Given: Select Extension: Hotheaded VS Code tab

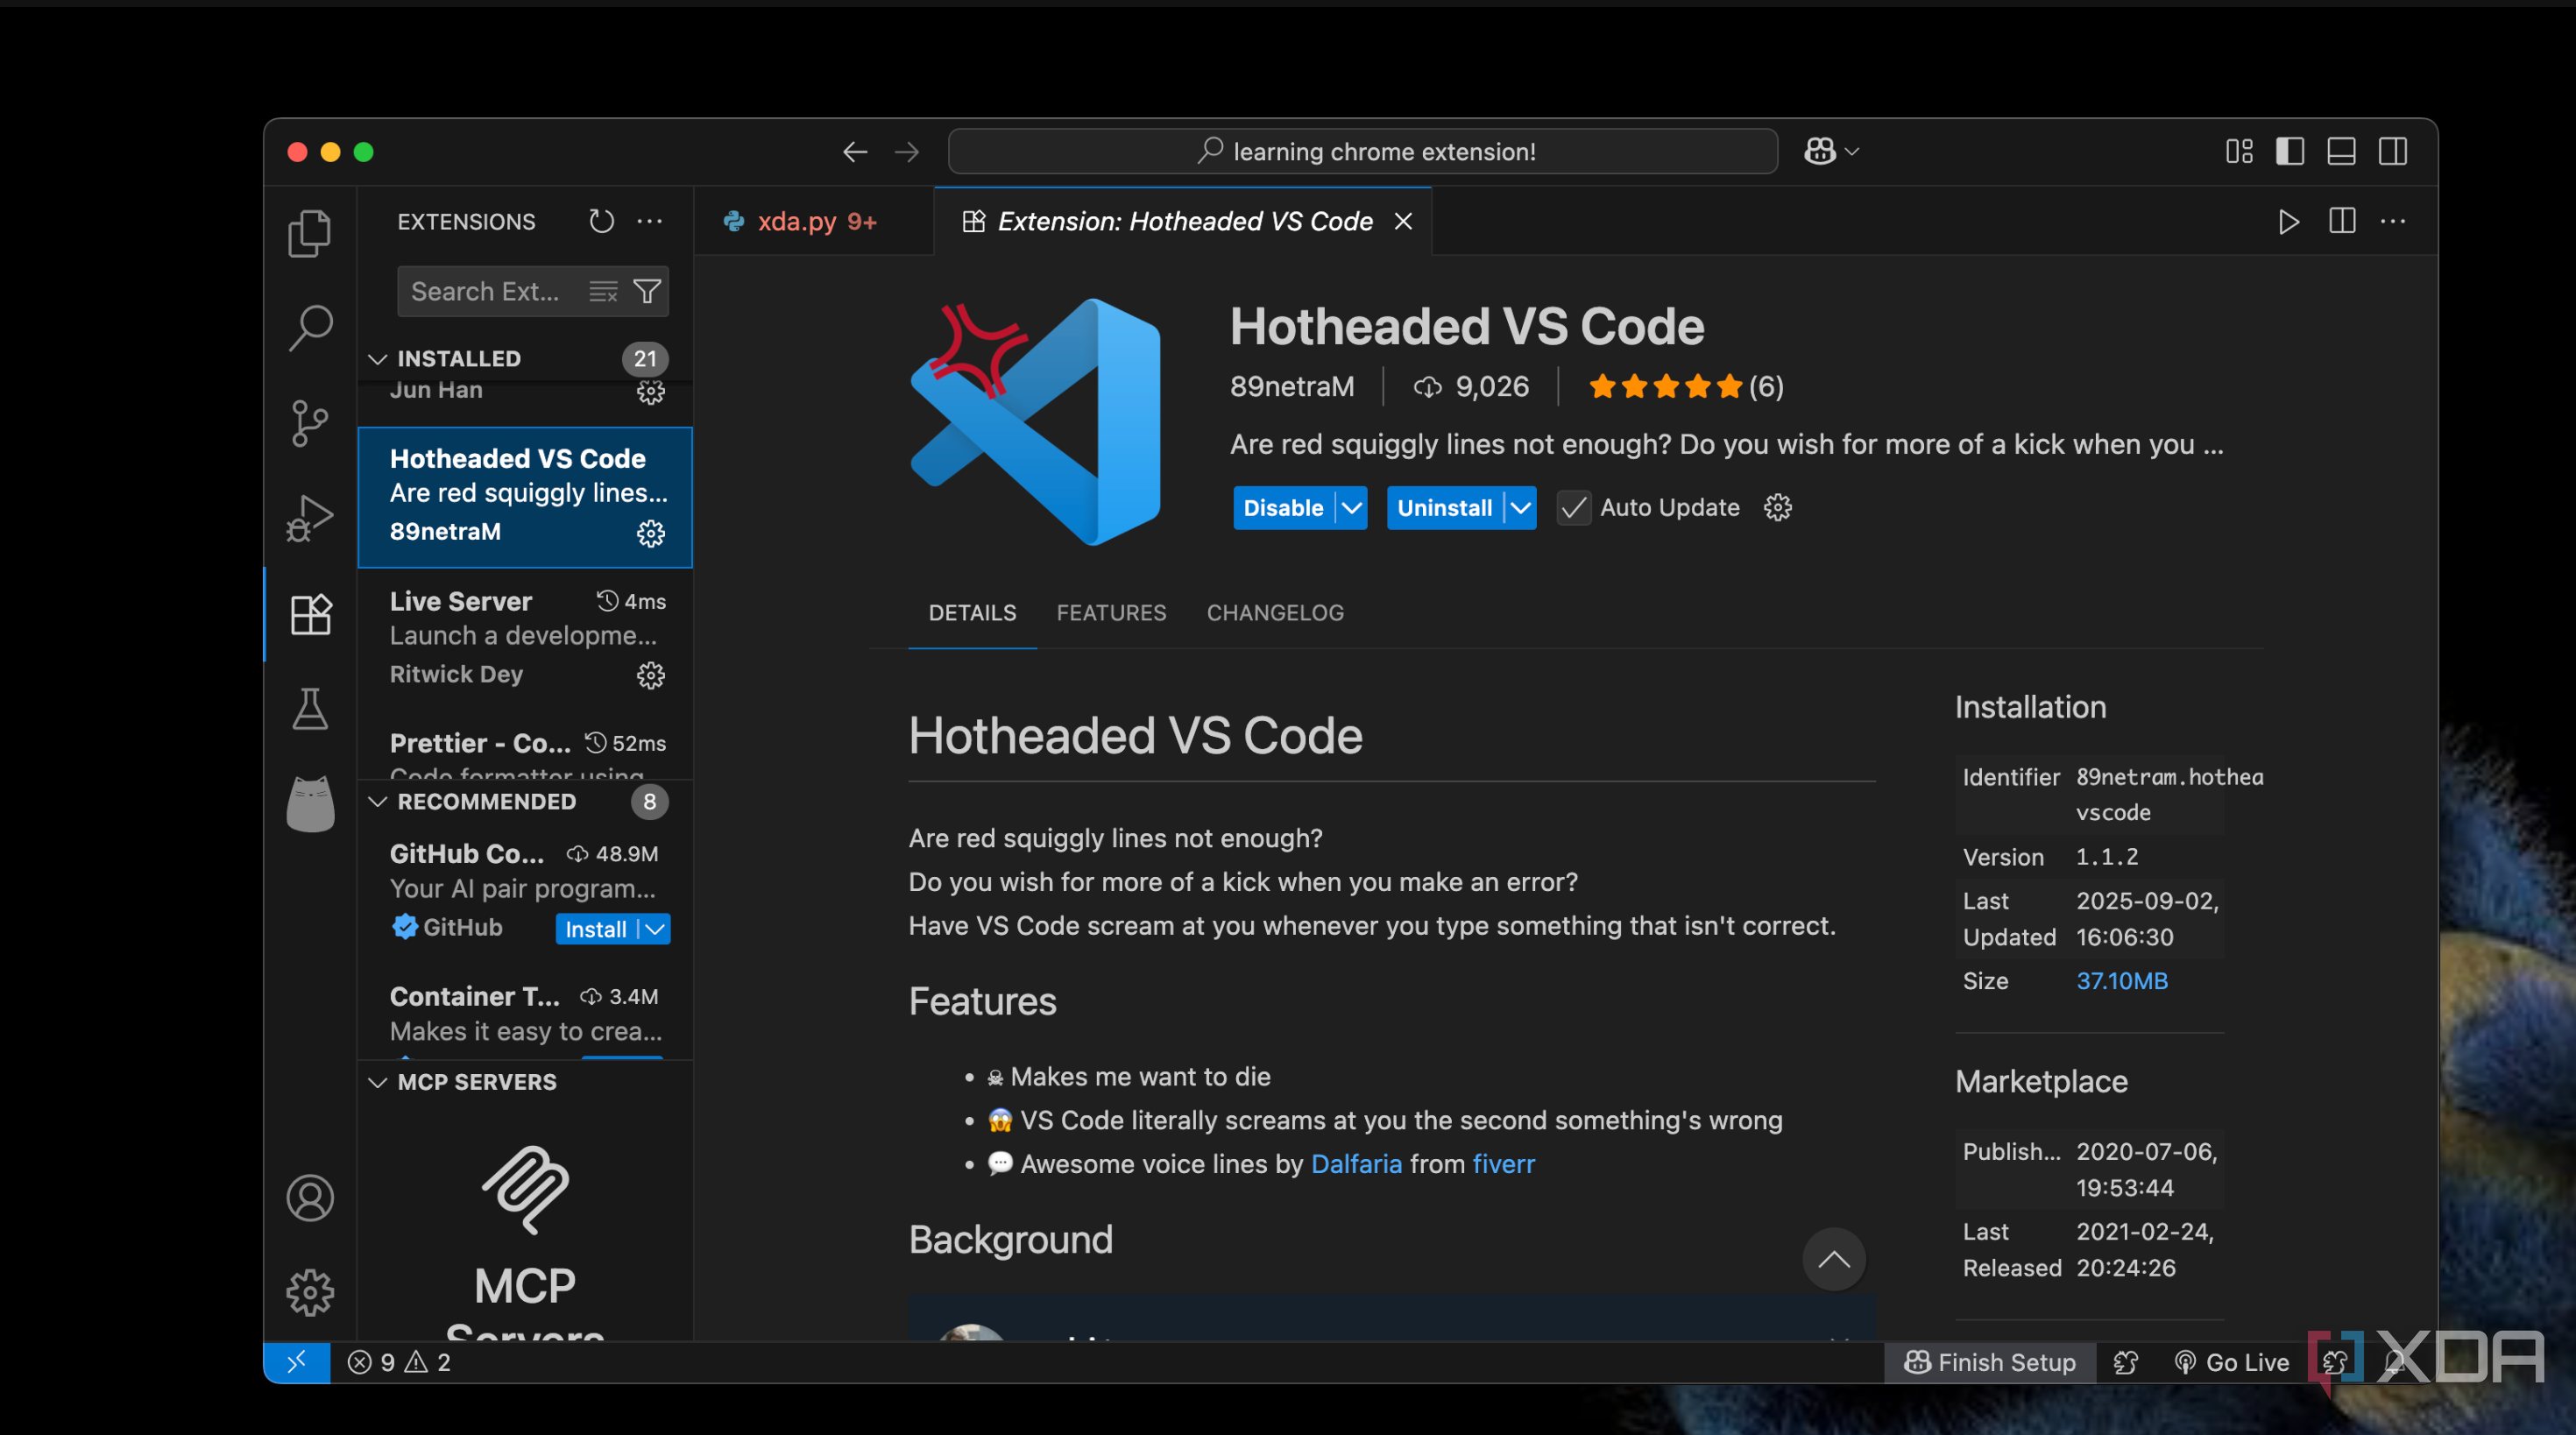Looking at the screenshot, I should pos(1184,221).
